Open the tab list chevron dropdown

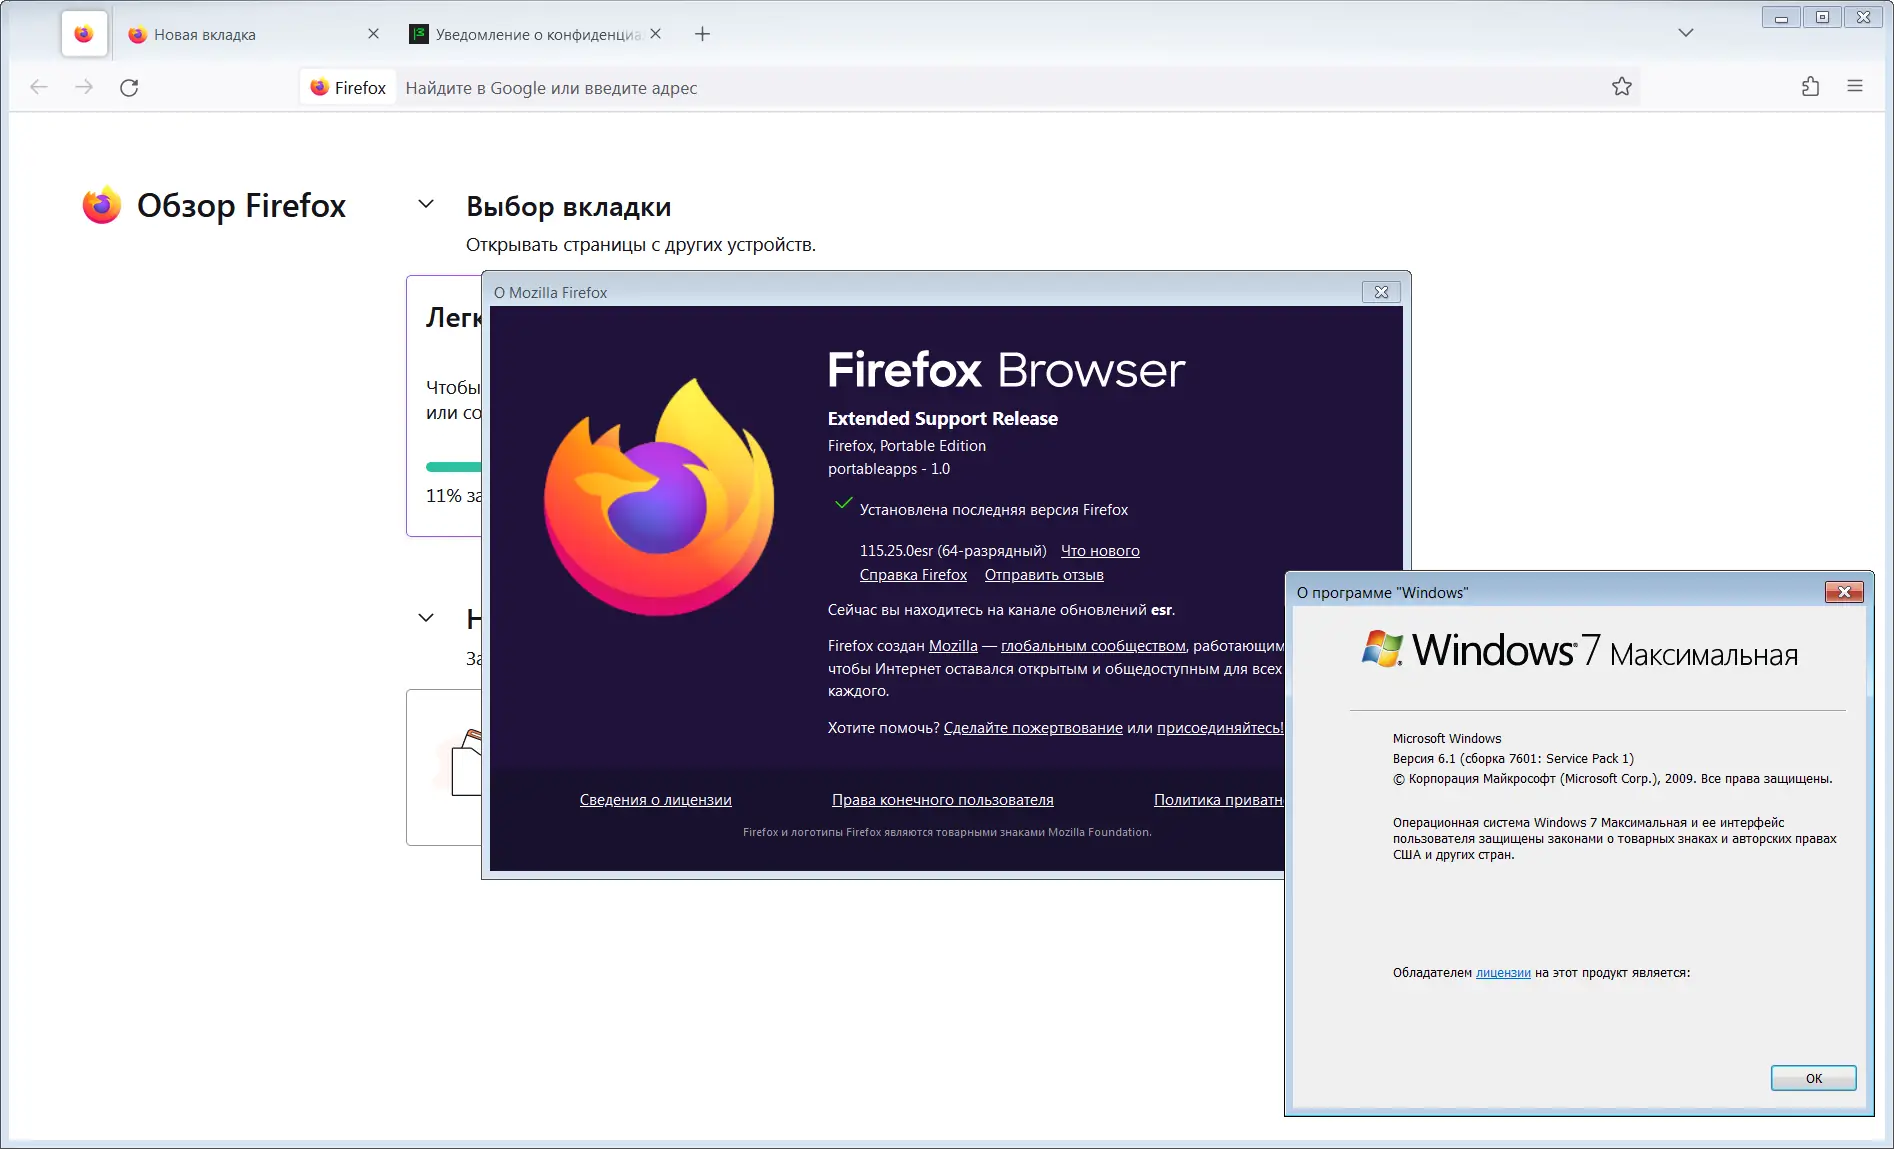point(1684,32)
